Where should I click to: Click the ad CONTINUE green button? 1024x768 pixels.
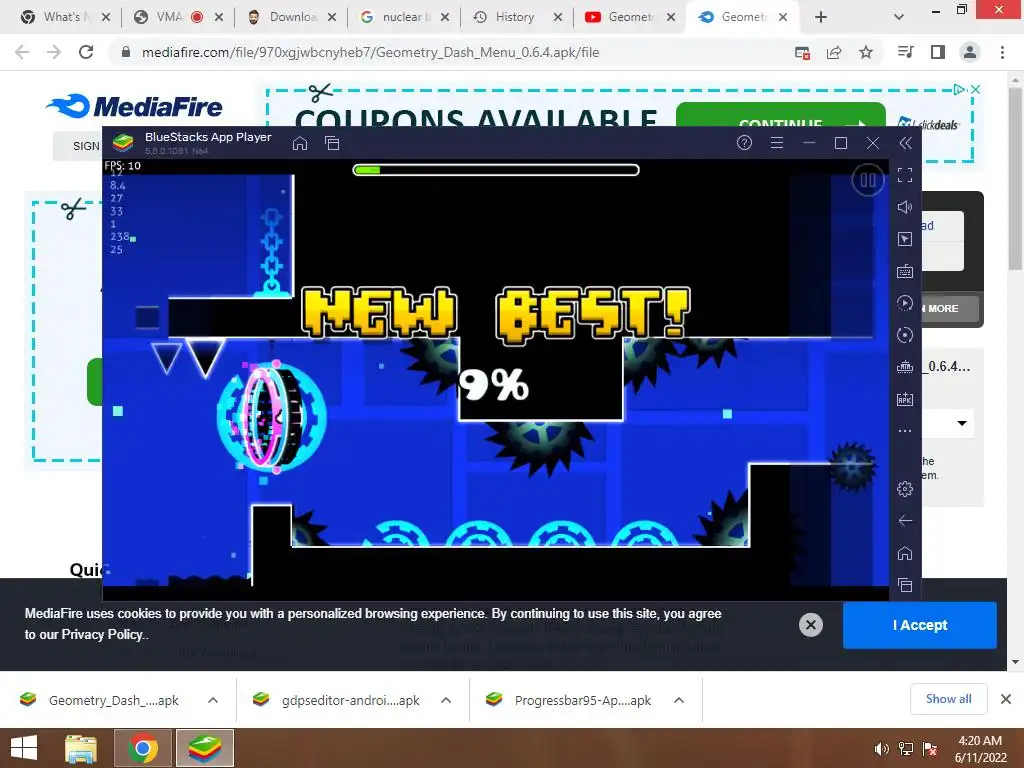[x=780, y=114]
